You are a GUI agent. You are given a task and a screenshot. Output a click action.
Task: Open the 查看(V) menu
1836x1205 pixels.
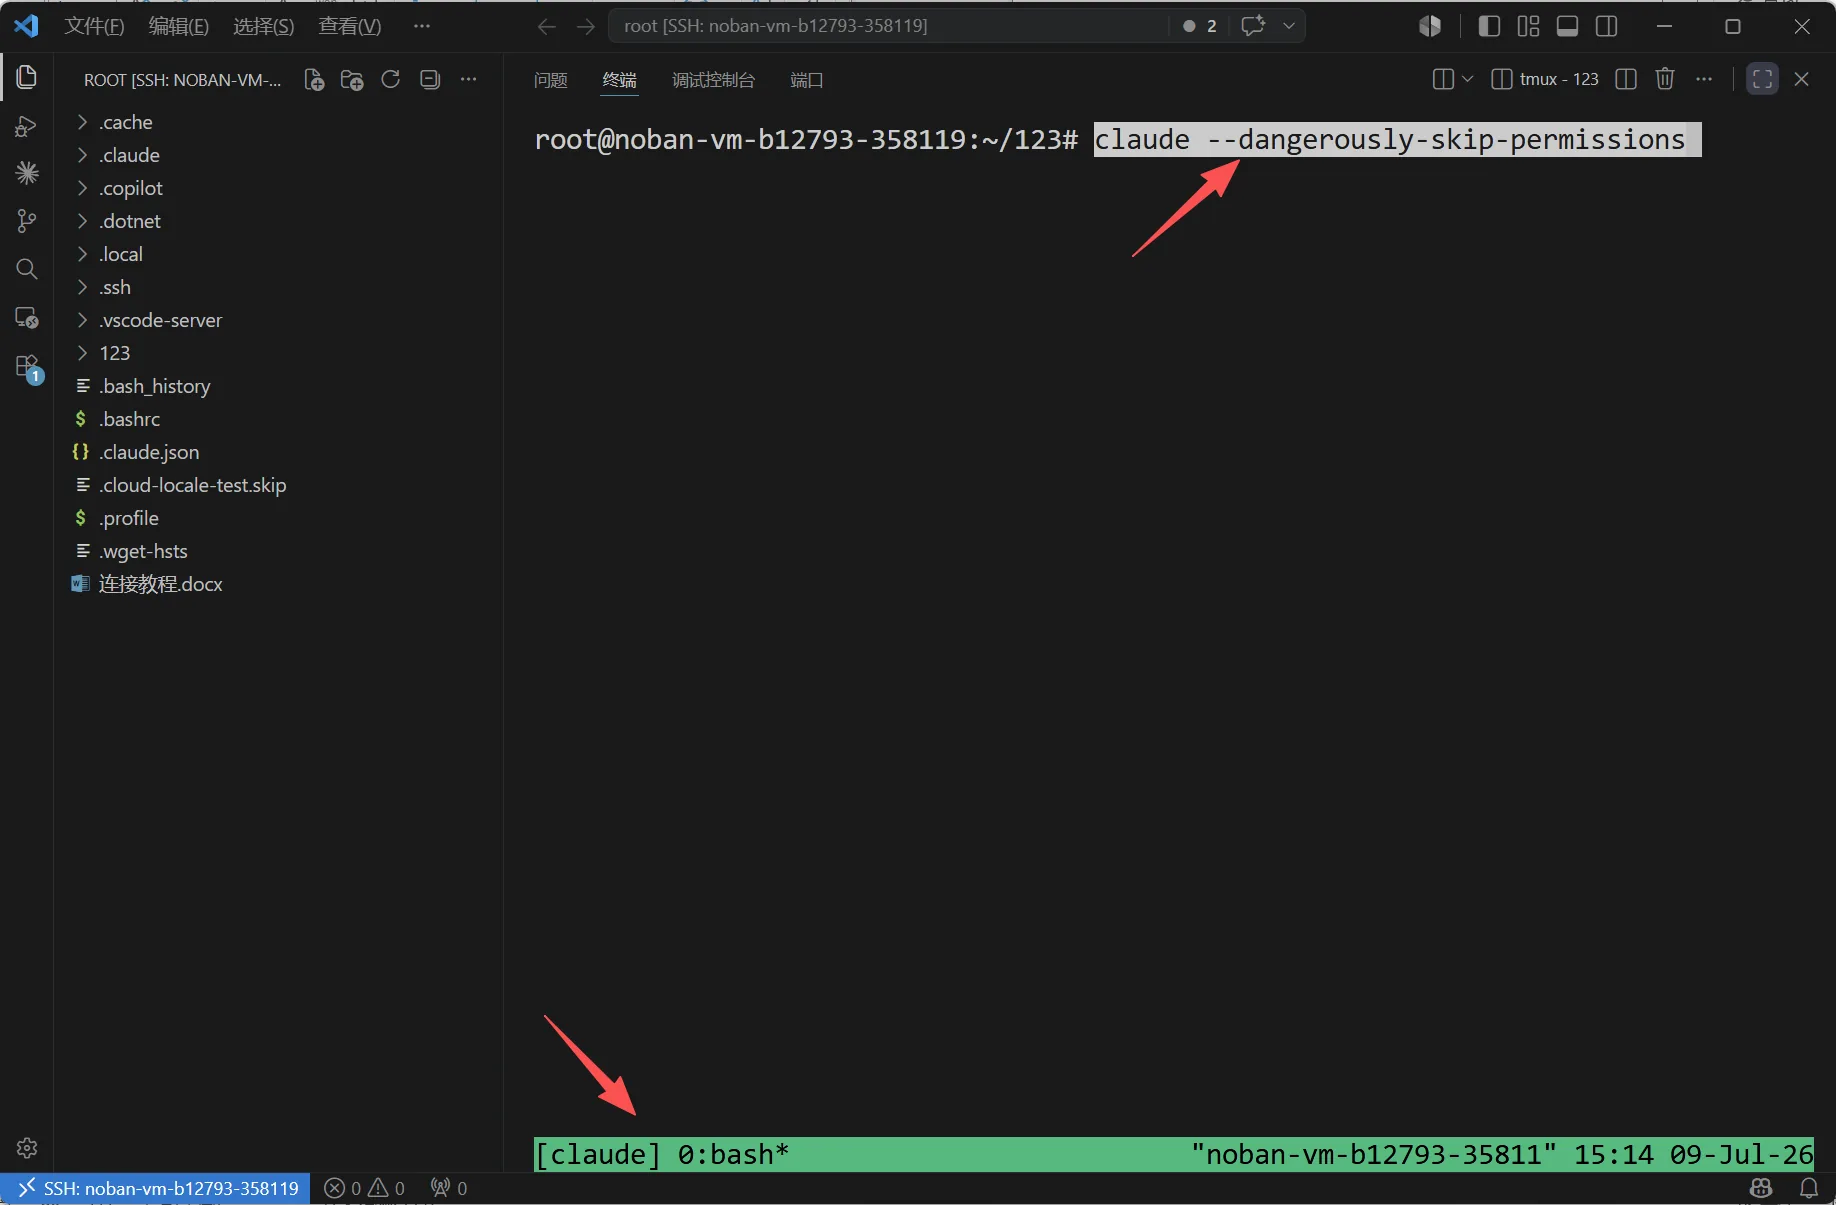350,26
